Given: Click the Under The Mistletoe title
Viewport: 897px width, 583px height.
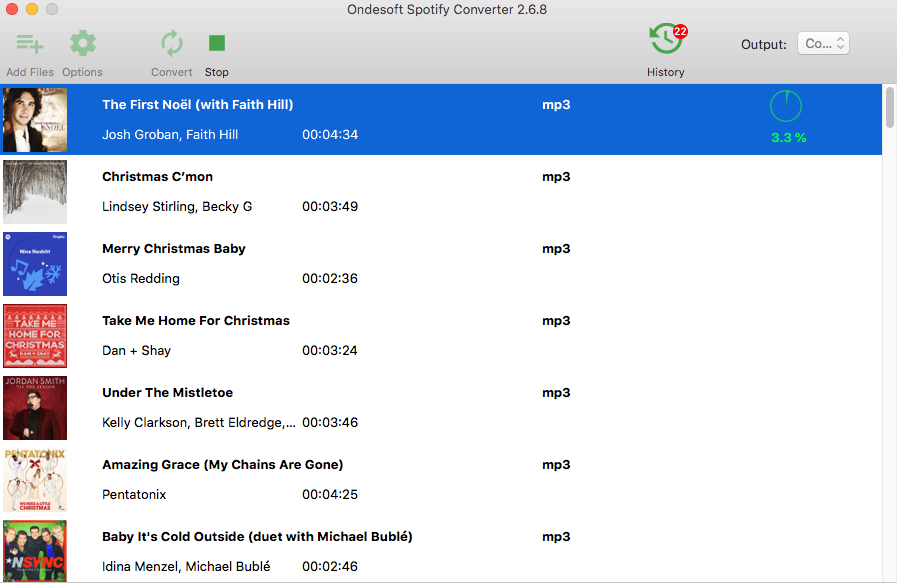Looking at the screenshot, I should pyautogui.click(x=168, y=393).
